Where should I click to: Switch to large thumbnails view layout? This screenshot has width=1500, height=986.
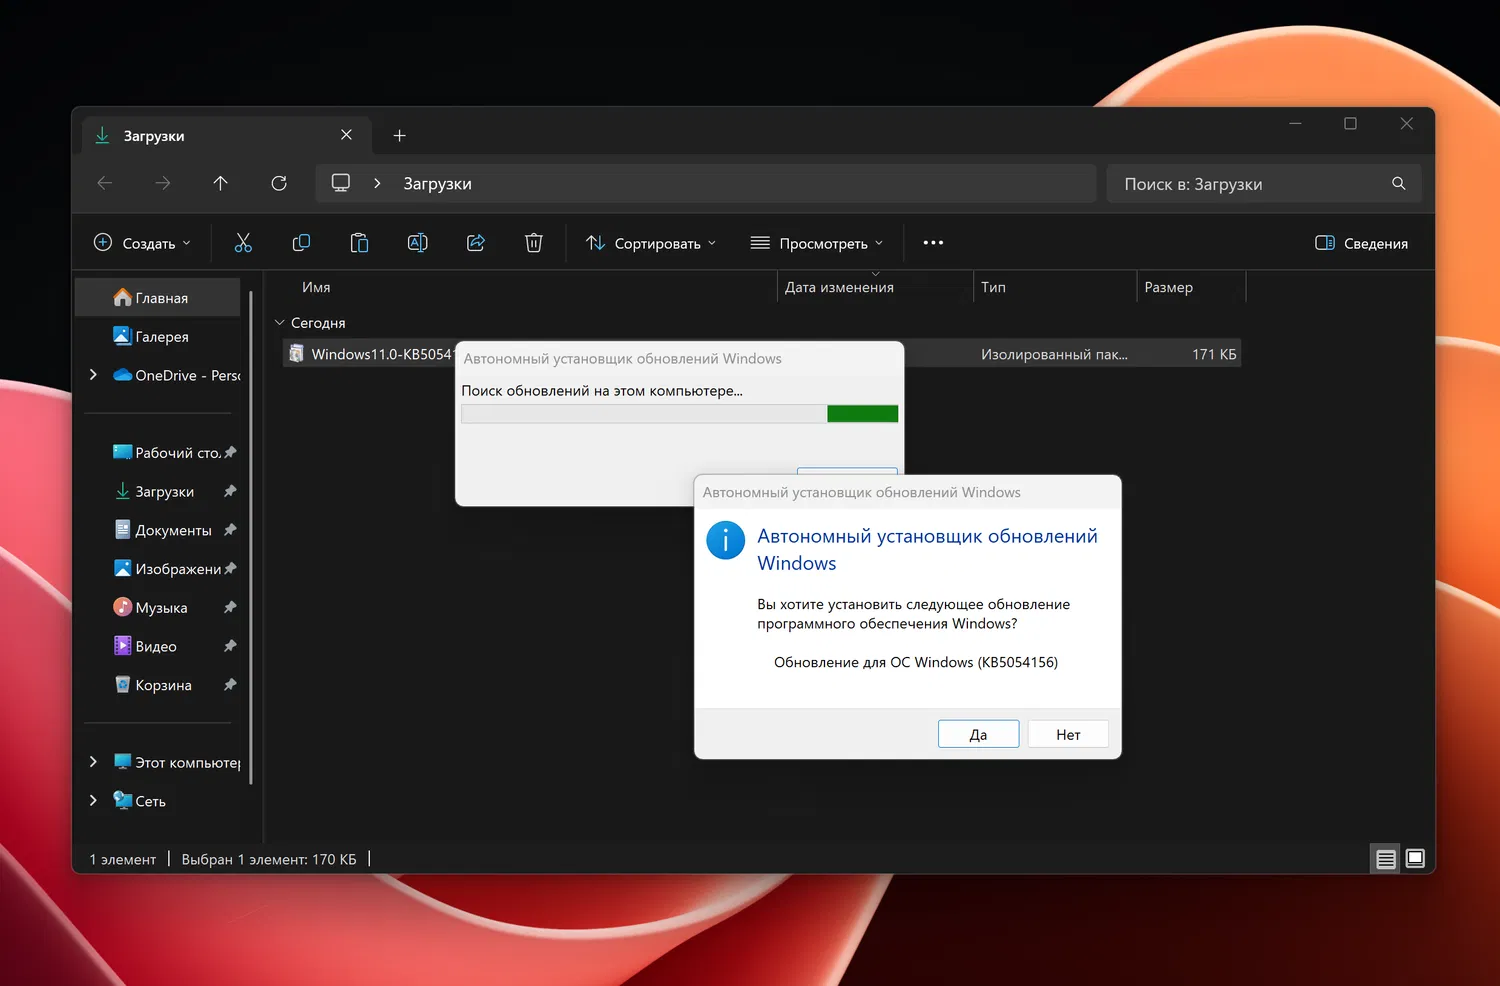(1415, 859)
